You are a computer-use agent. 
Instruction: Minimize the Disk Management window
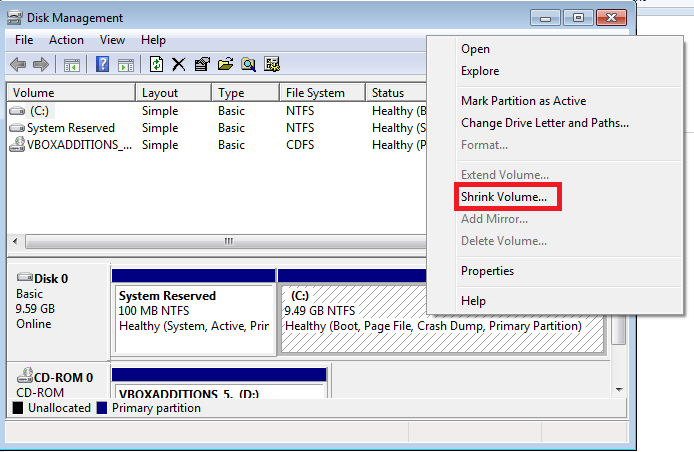point(545,18)
